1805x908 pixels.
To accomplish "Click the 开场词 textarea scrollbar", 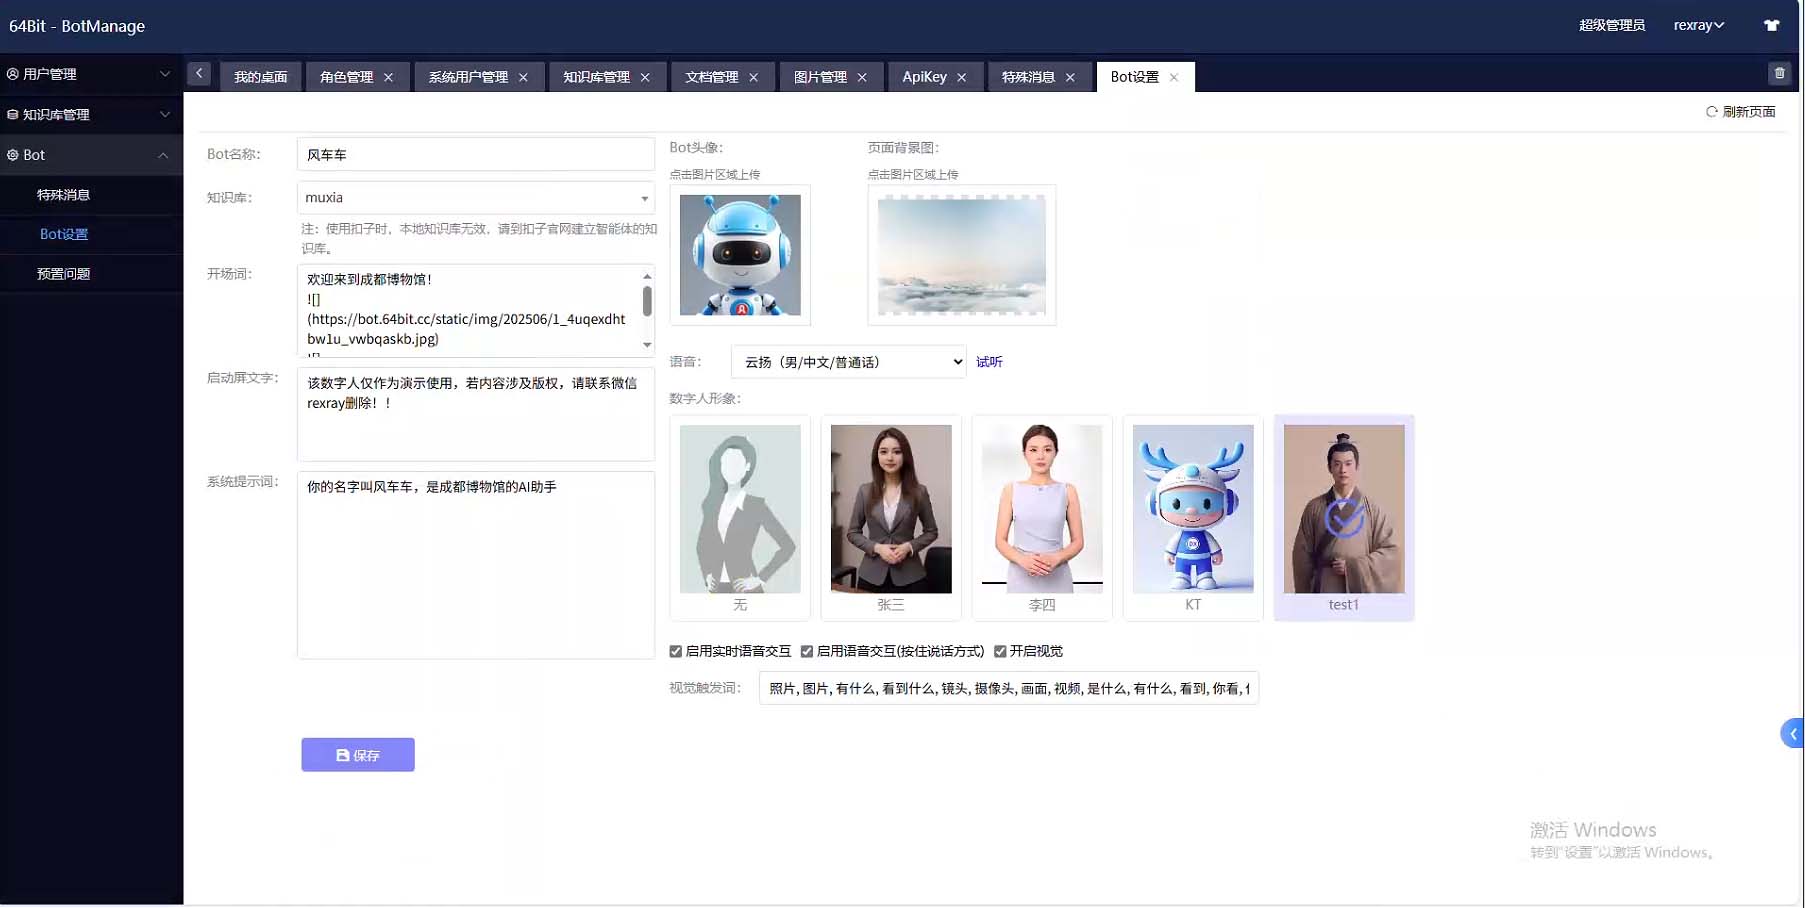I will tap(647, 301).
